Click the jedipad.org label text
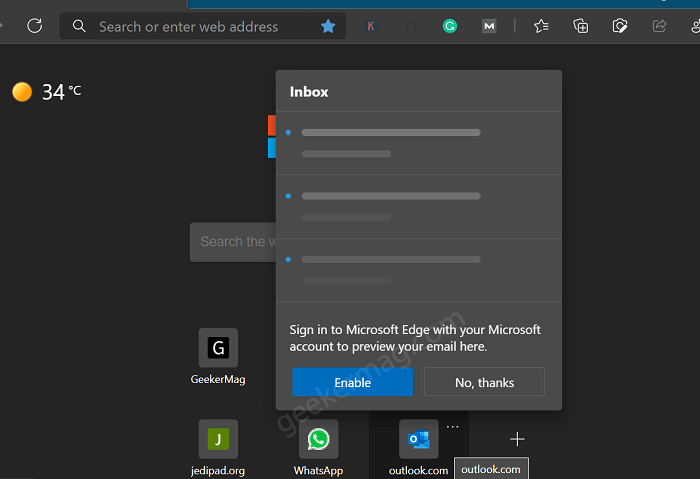This screenshot has height=479, width=700. (x=218, y=471)
